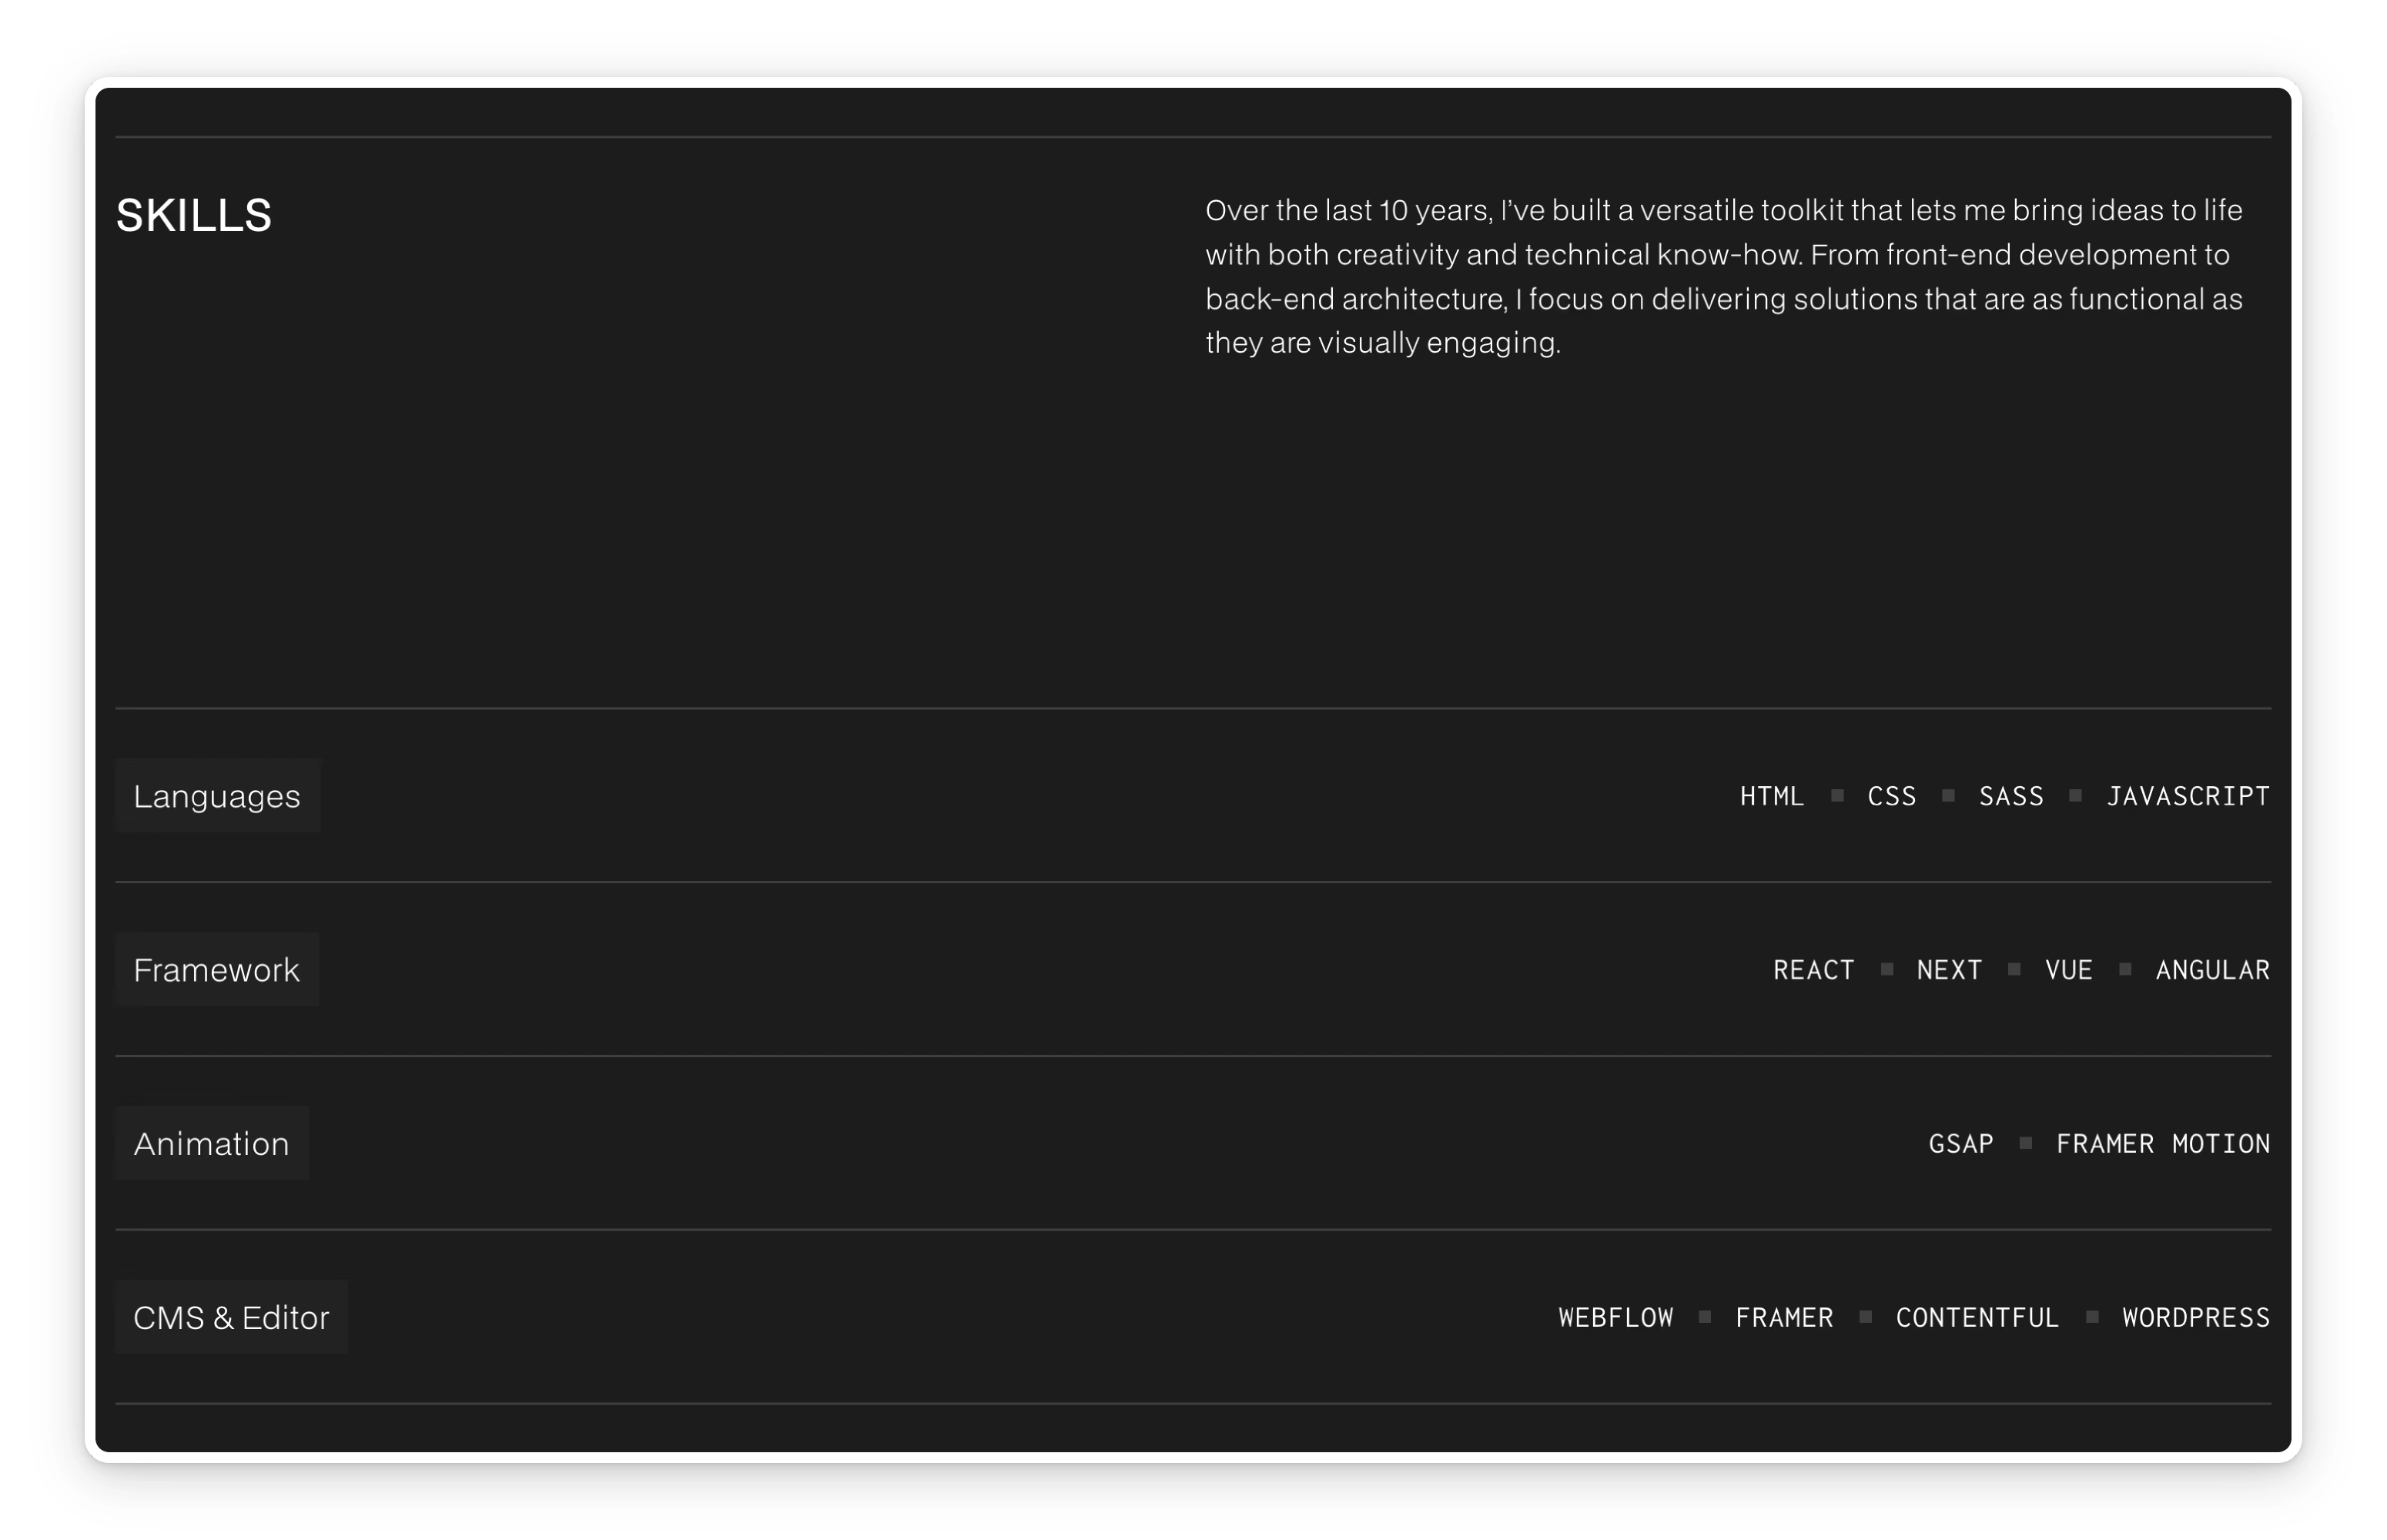The height and width of the screenshot is (1540, 2387).
Task: Click the REACT framework tag
Action: point(1813,971)
